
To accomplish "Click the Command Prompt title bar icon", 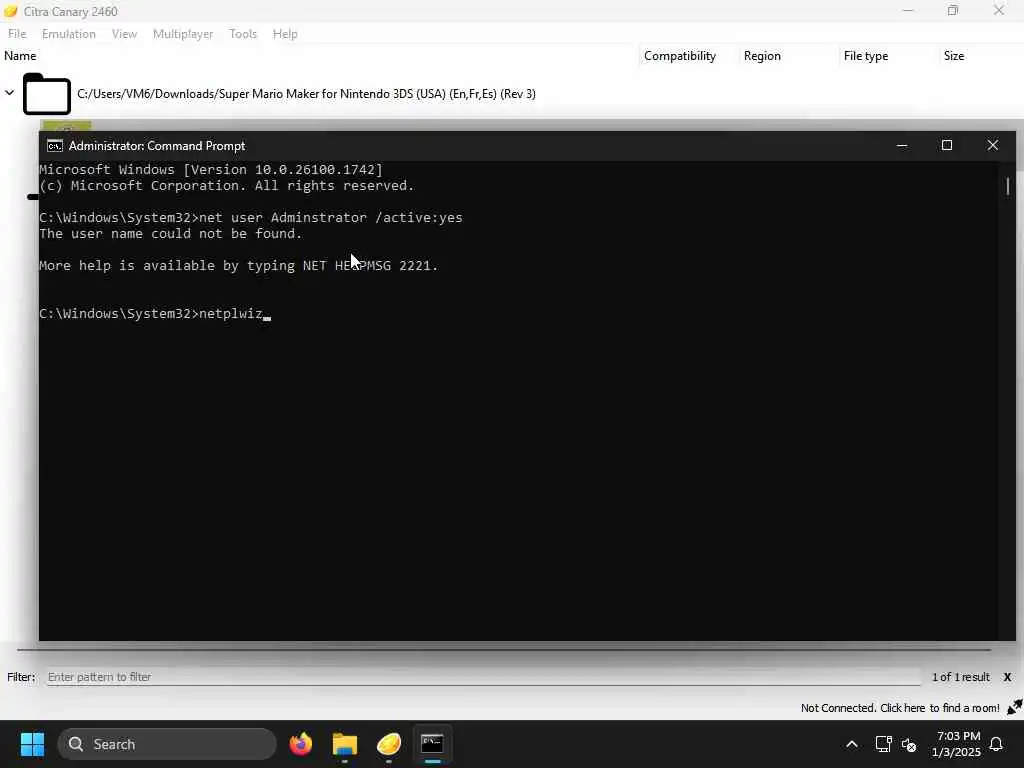I will tap(55, 146).
